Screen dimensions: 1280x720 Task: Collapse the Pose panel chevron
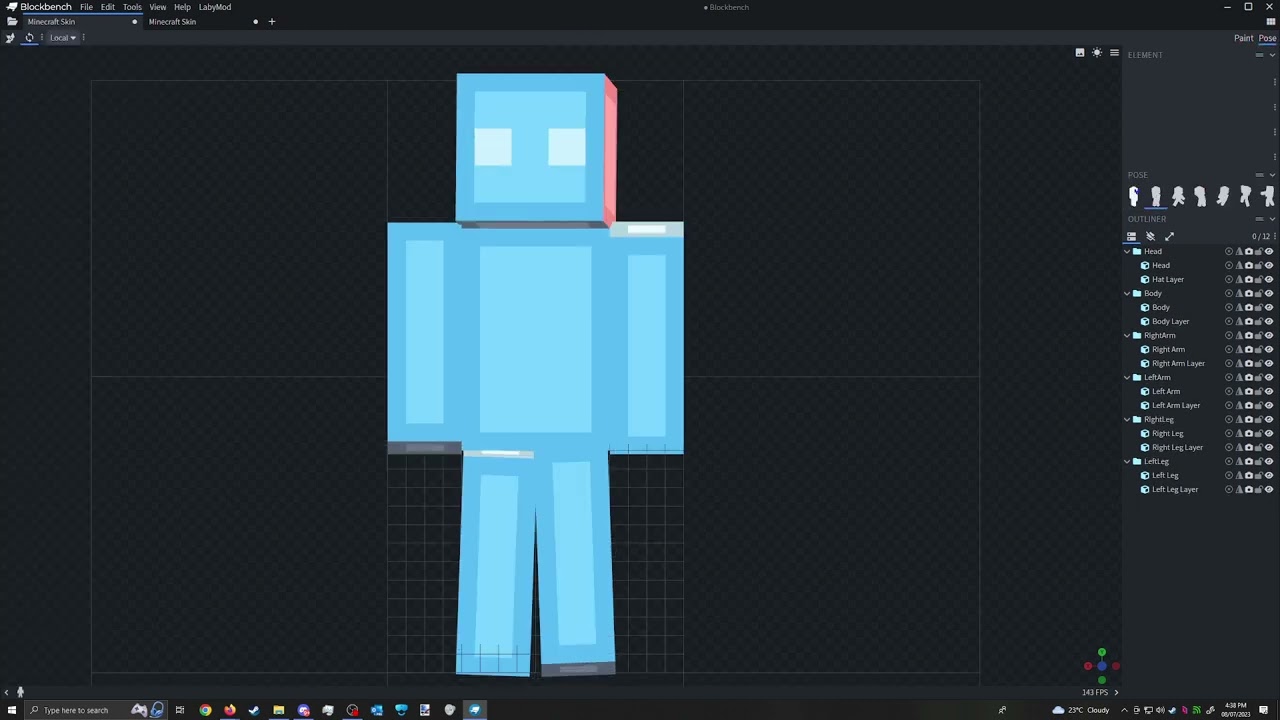point(1272,175)
